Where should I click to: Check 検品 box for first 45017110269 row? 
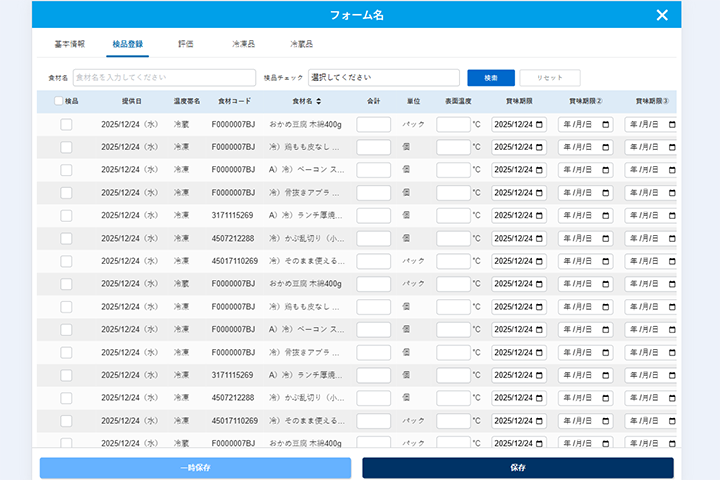tap(66, 261)
